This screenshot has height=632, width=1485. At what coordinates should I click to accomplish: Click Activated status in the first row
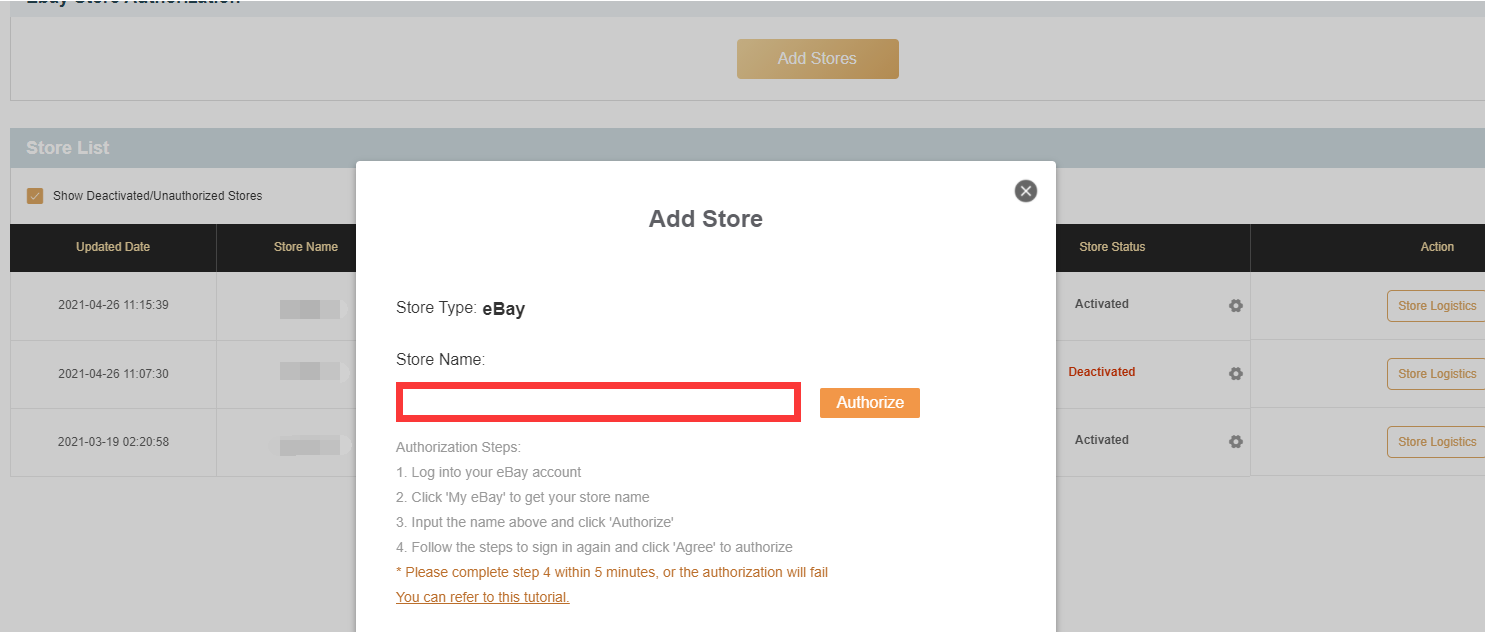point(1101,304)
